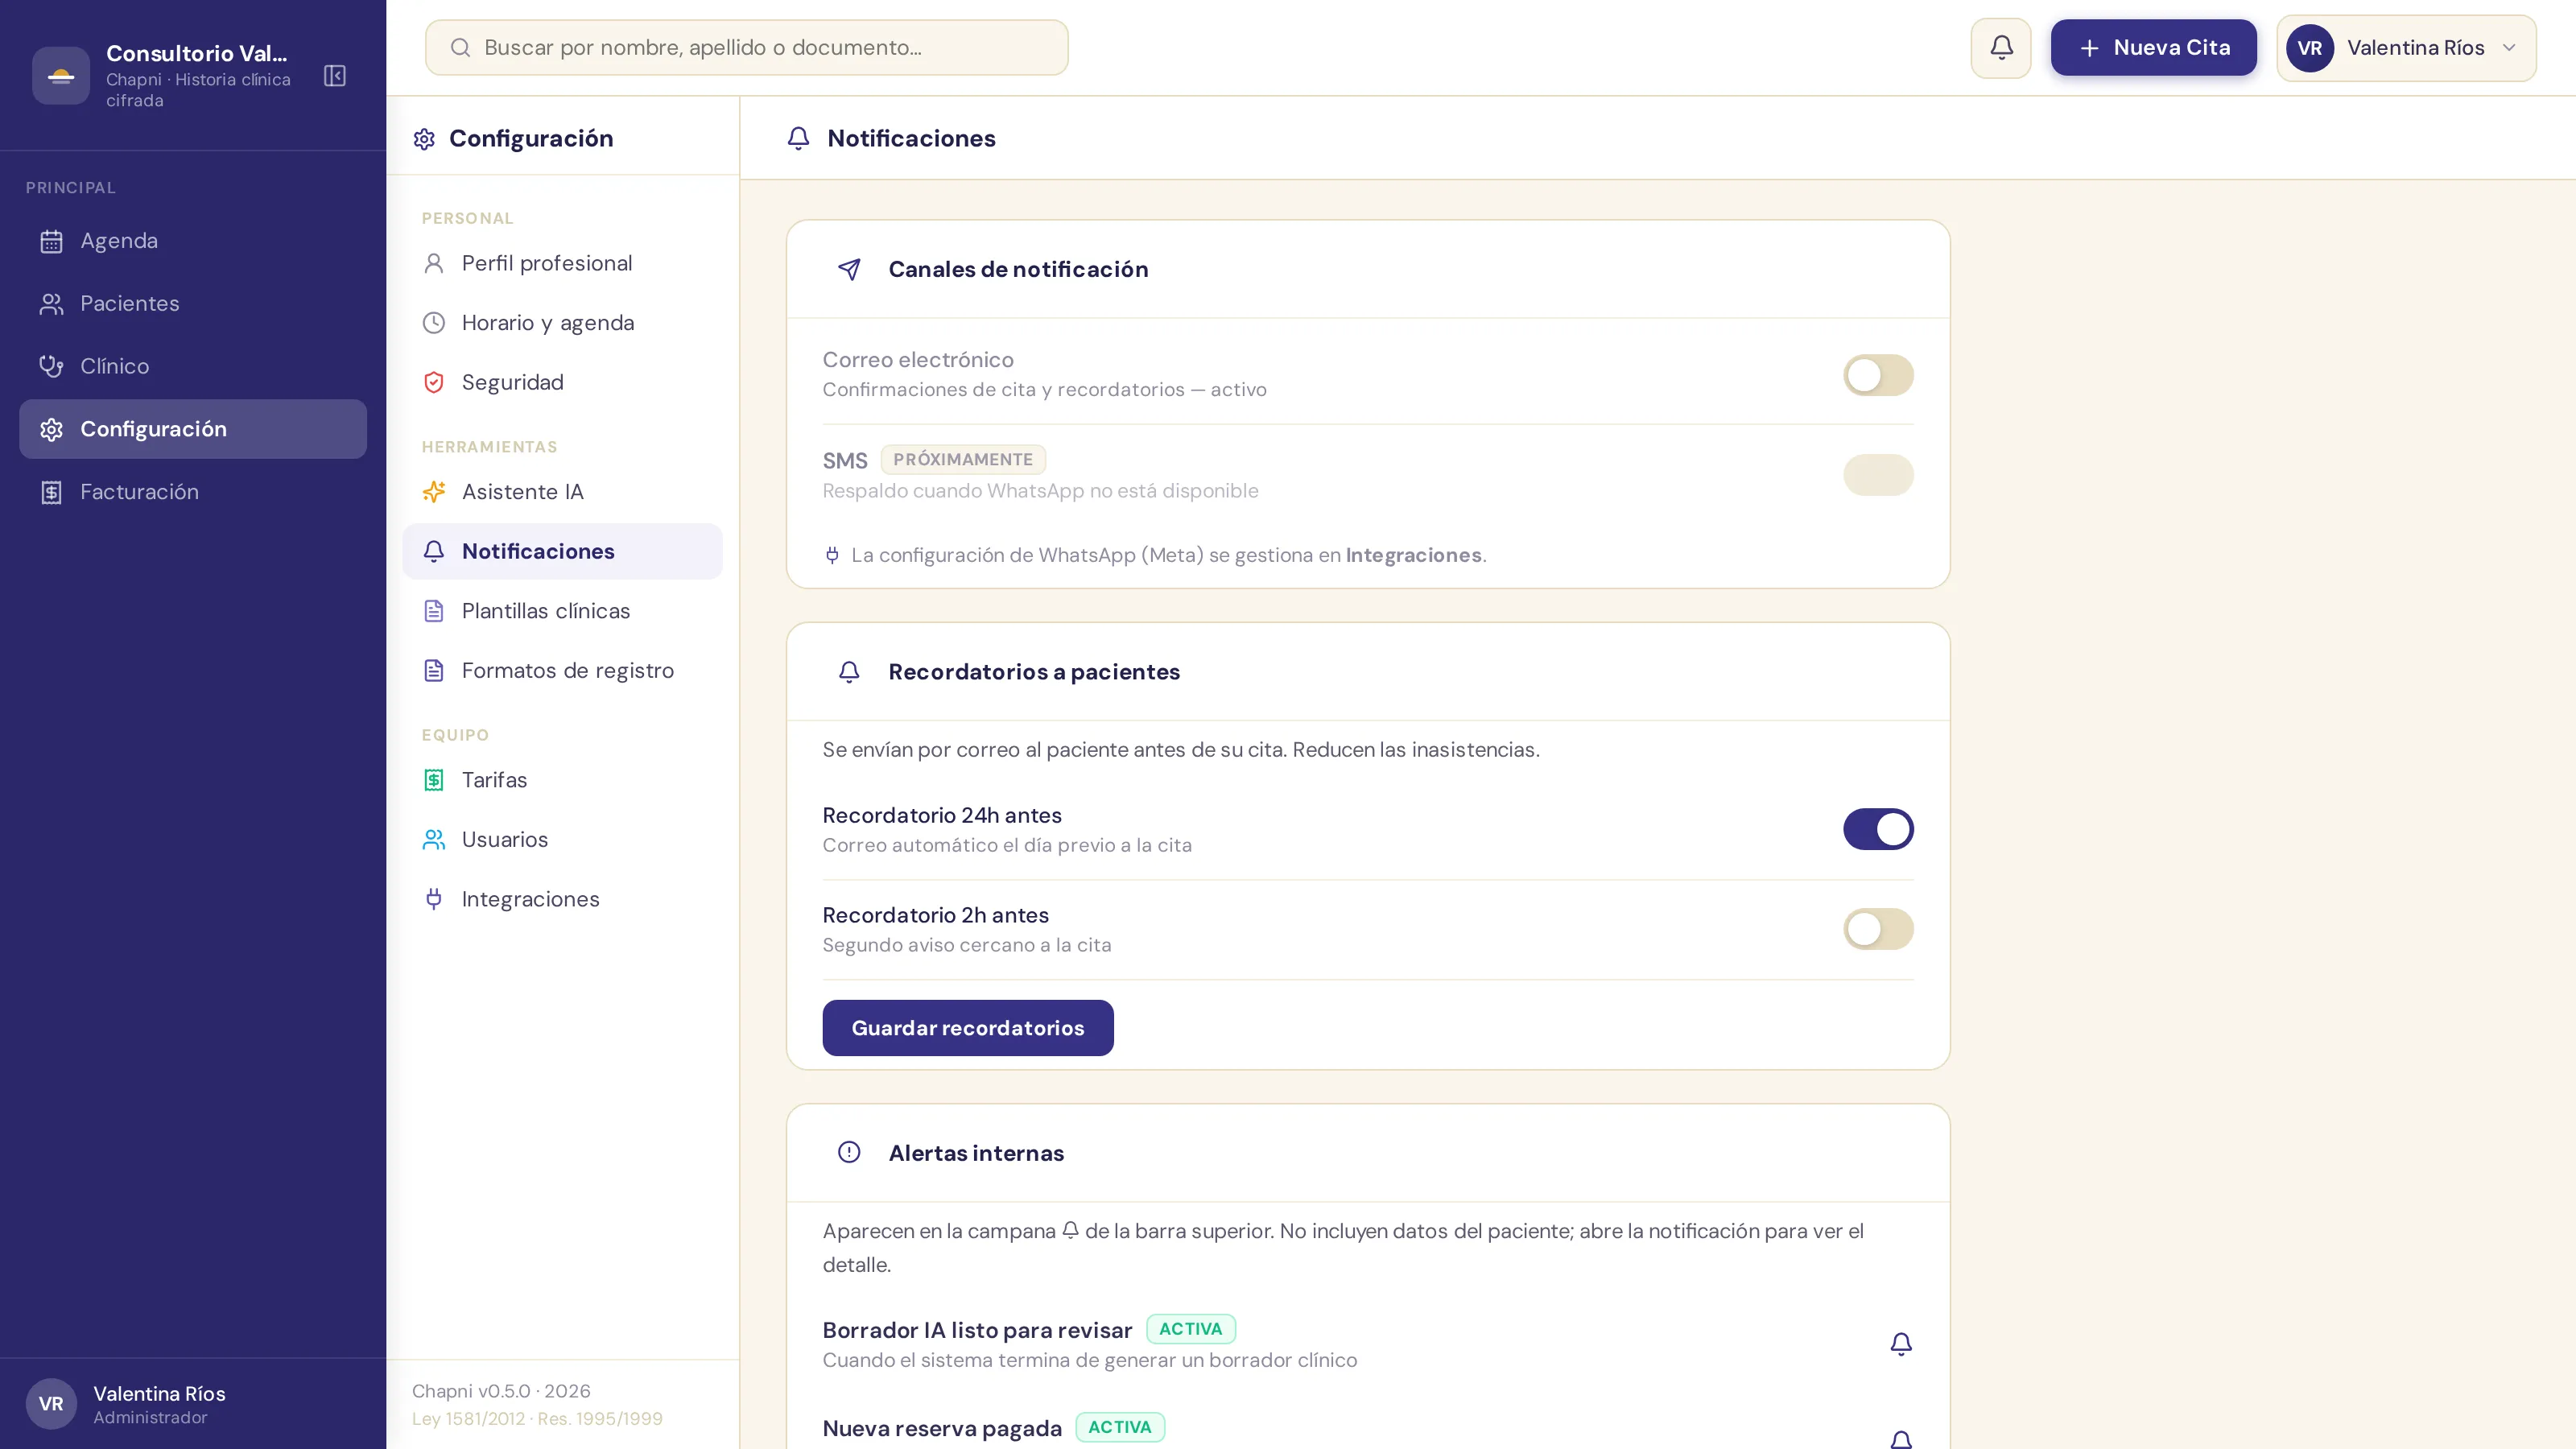
Task: Click the Agenda calendar icon
Action: 51,241
